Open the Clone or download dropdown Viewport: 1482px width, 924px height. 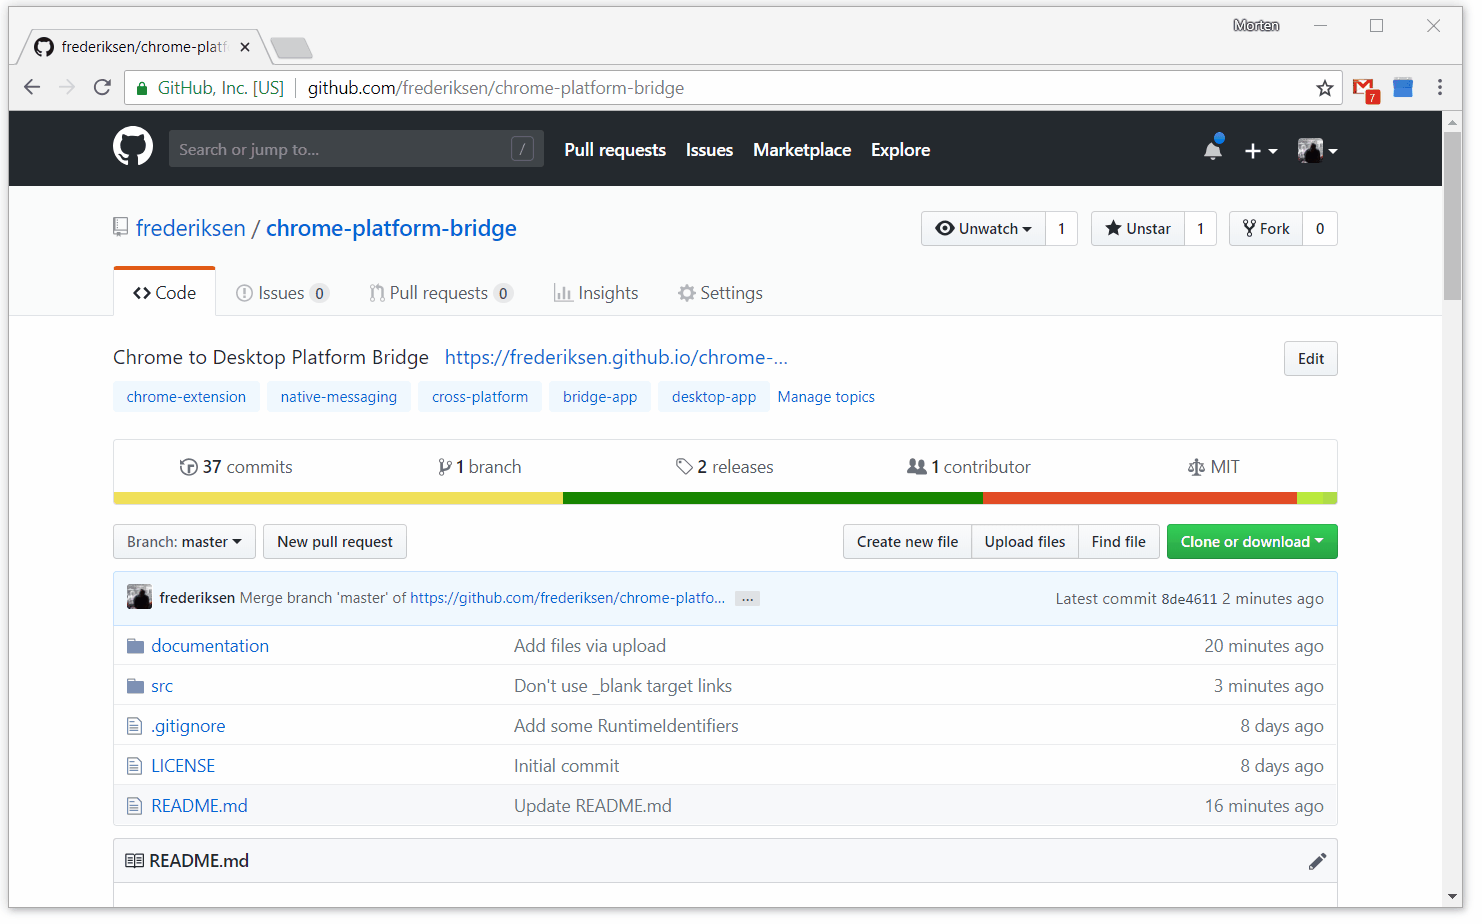(1252, 542)
